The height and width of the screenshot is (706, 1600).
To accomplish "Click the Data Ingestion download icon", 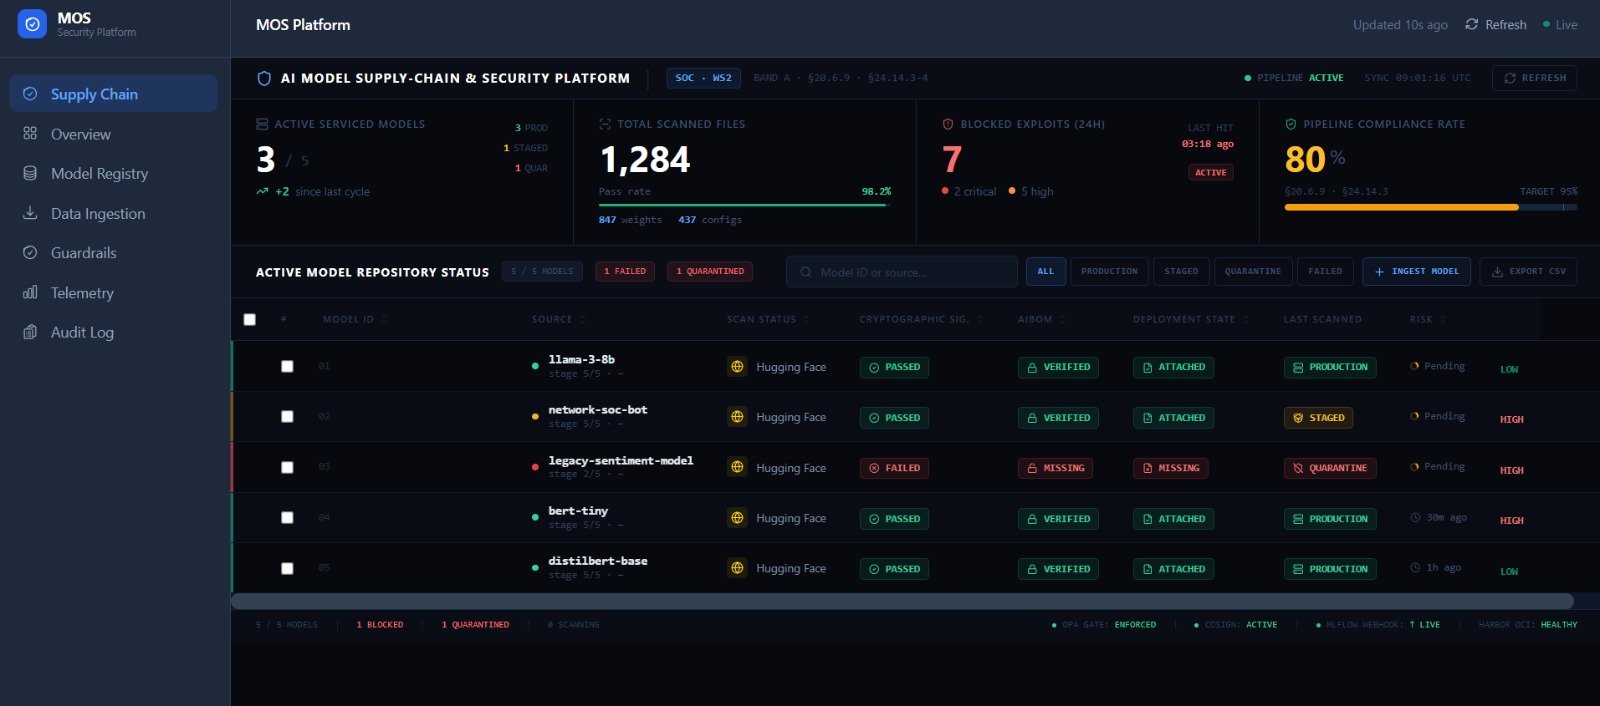I will coord(30,213).
